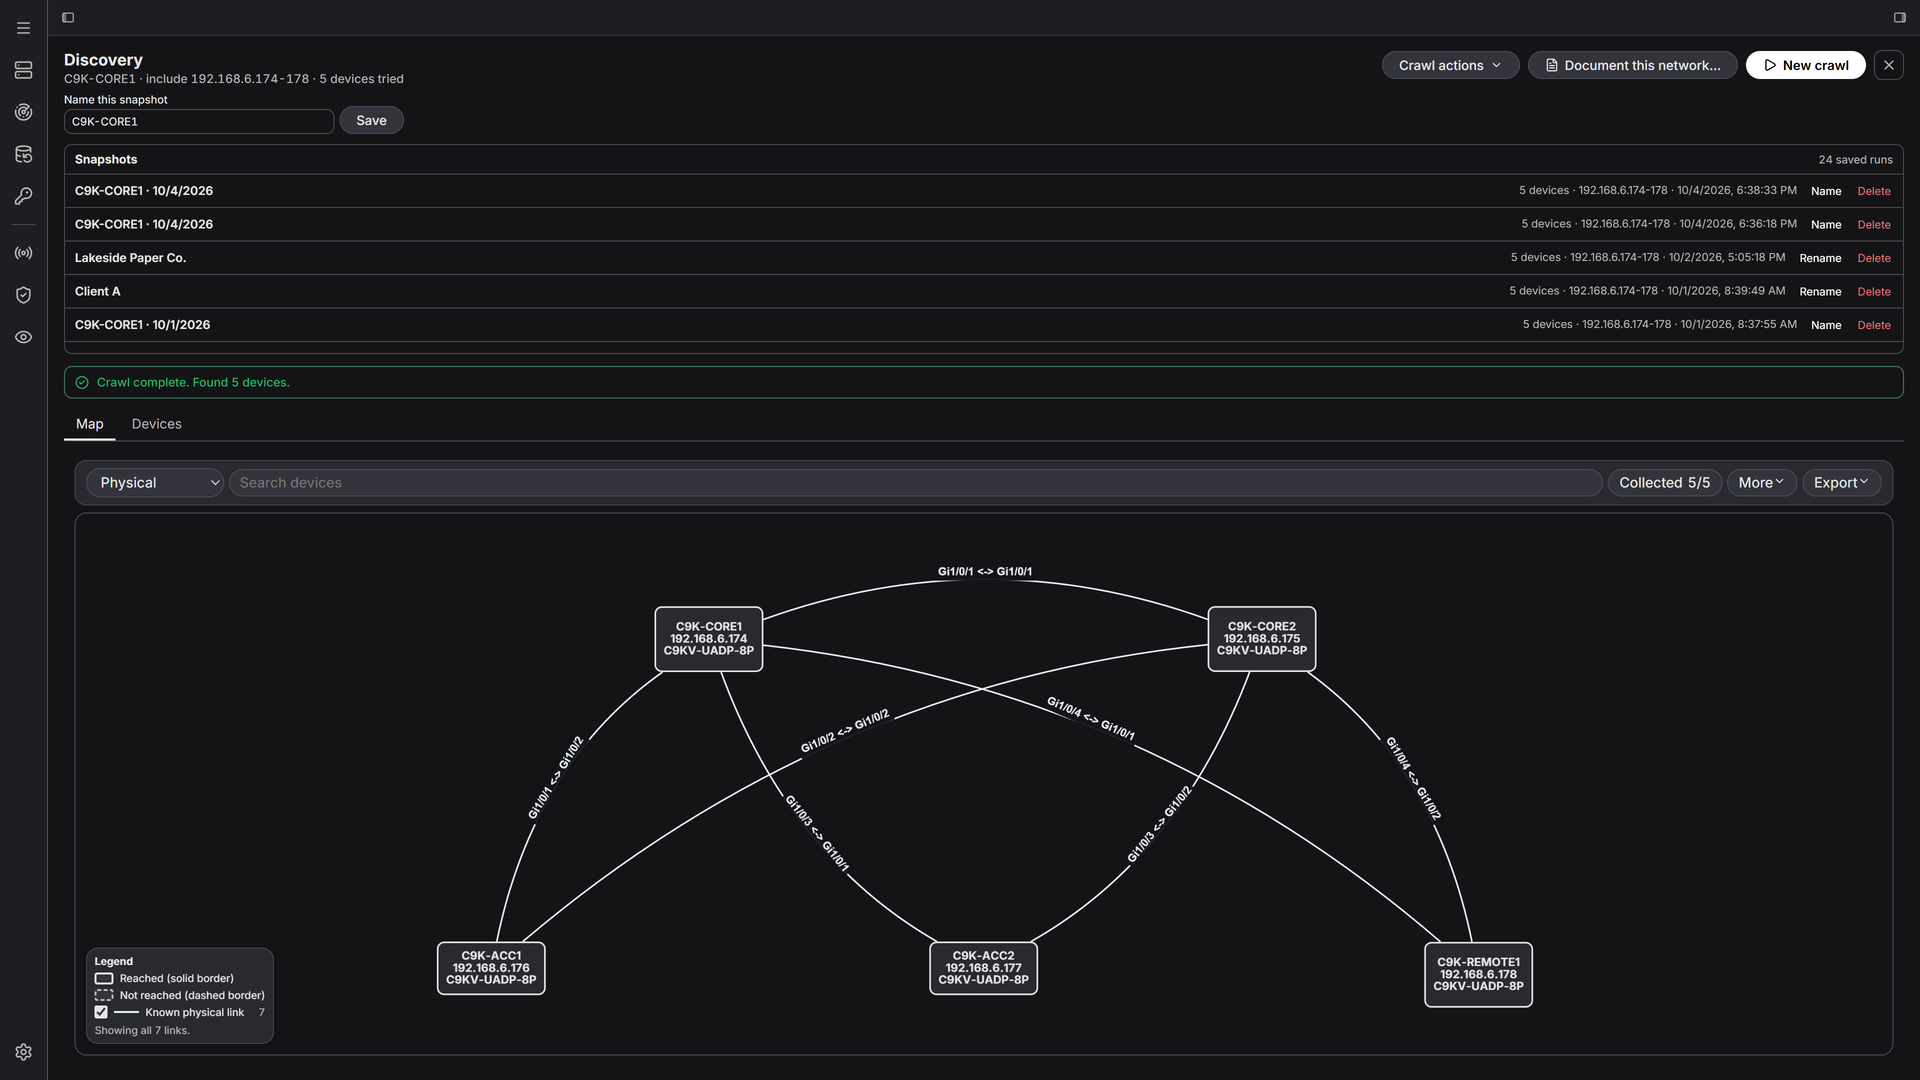
Task: Open the broadcast signal icon in sidebar
Action: pyautogui.click(x=23, y=253)
